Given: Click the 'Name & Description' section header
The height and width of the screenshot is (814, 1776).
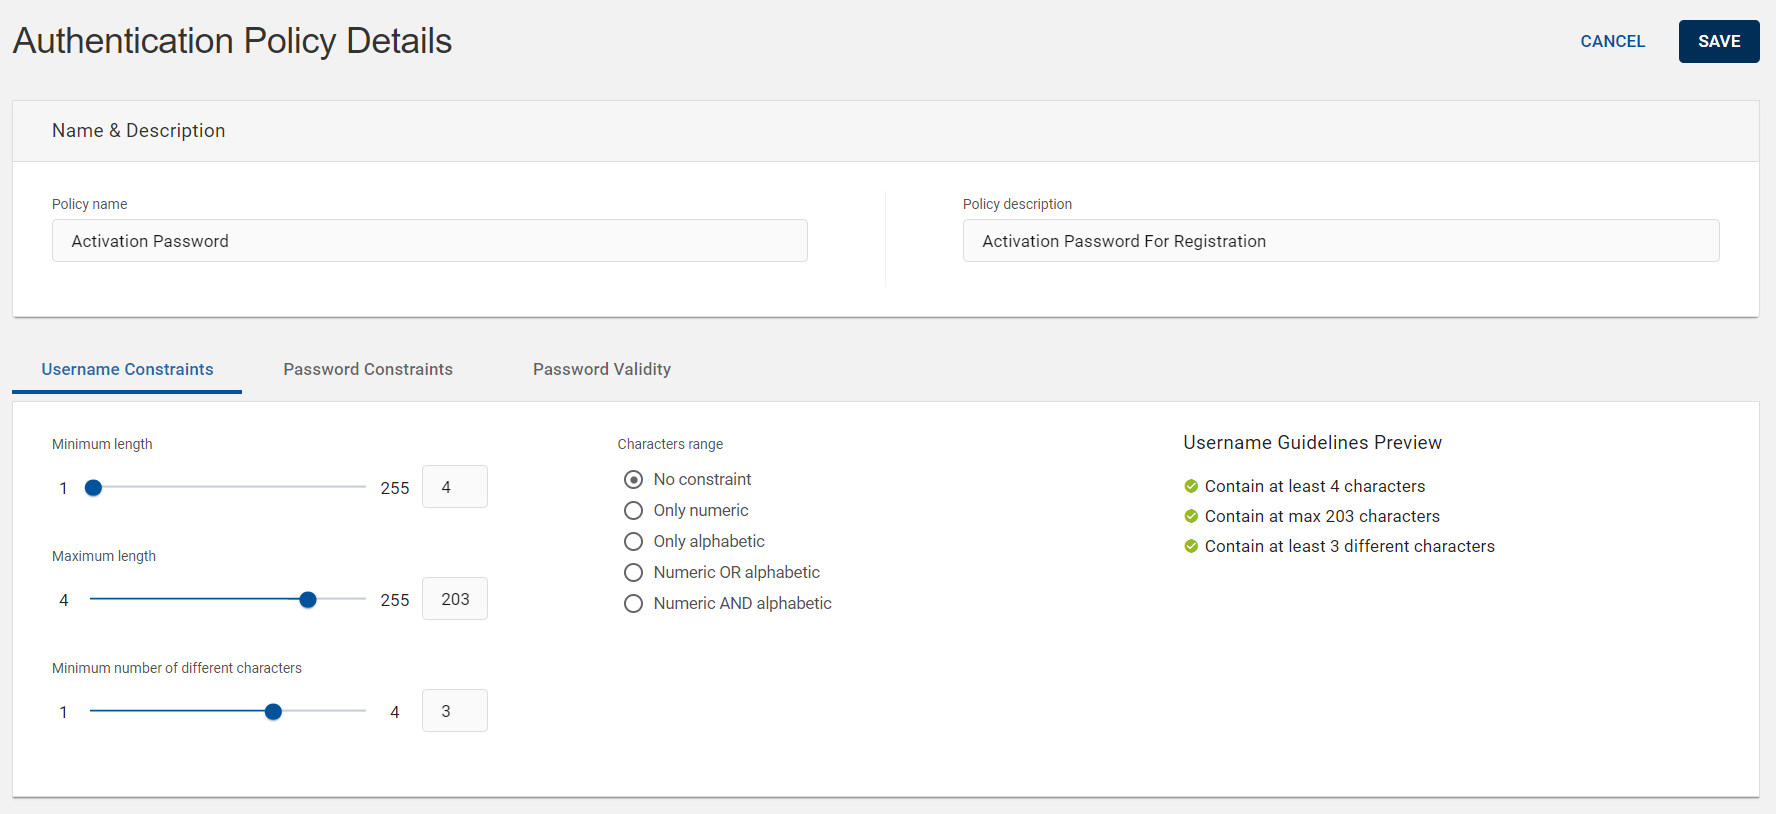Looking at the screenshot, I should tap(138, 131).
